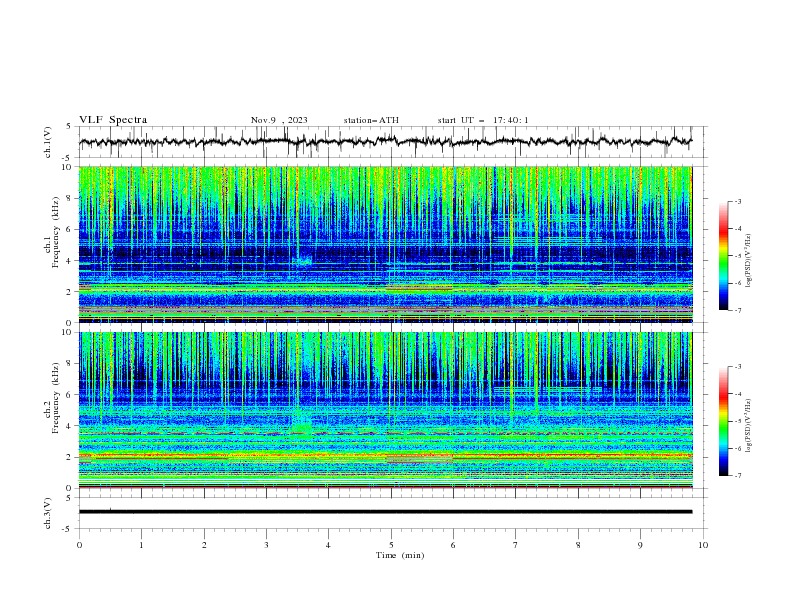The image size is (792, 612).
Task: Select the date text "Nov.9 , 2023"
Action: click(279, 120)
